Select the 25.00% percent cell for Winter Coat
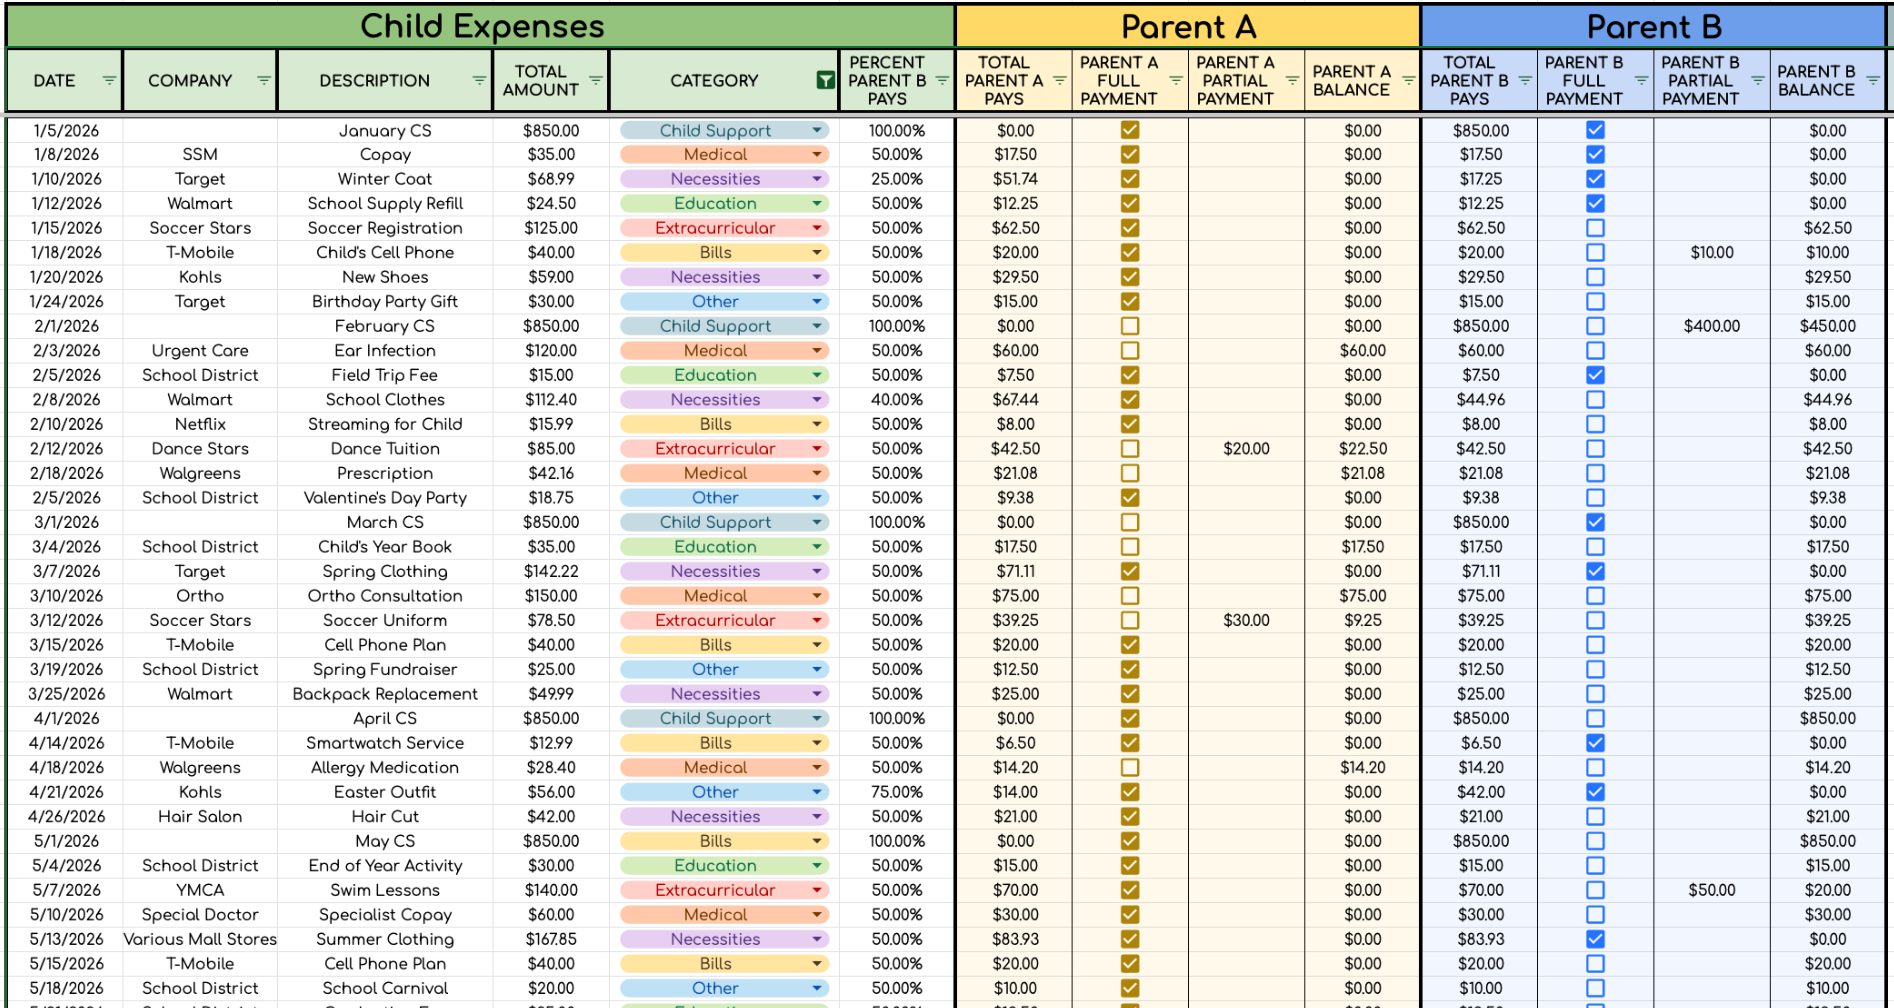The width and height of the screenshot is (1894, 1008). click(x=897, y=179)
